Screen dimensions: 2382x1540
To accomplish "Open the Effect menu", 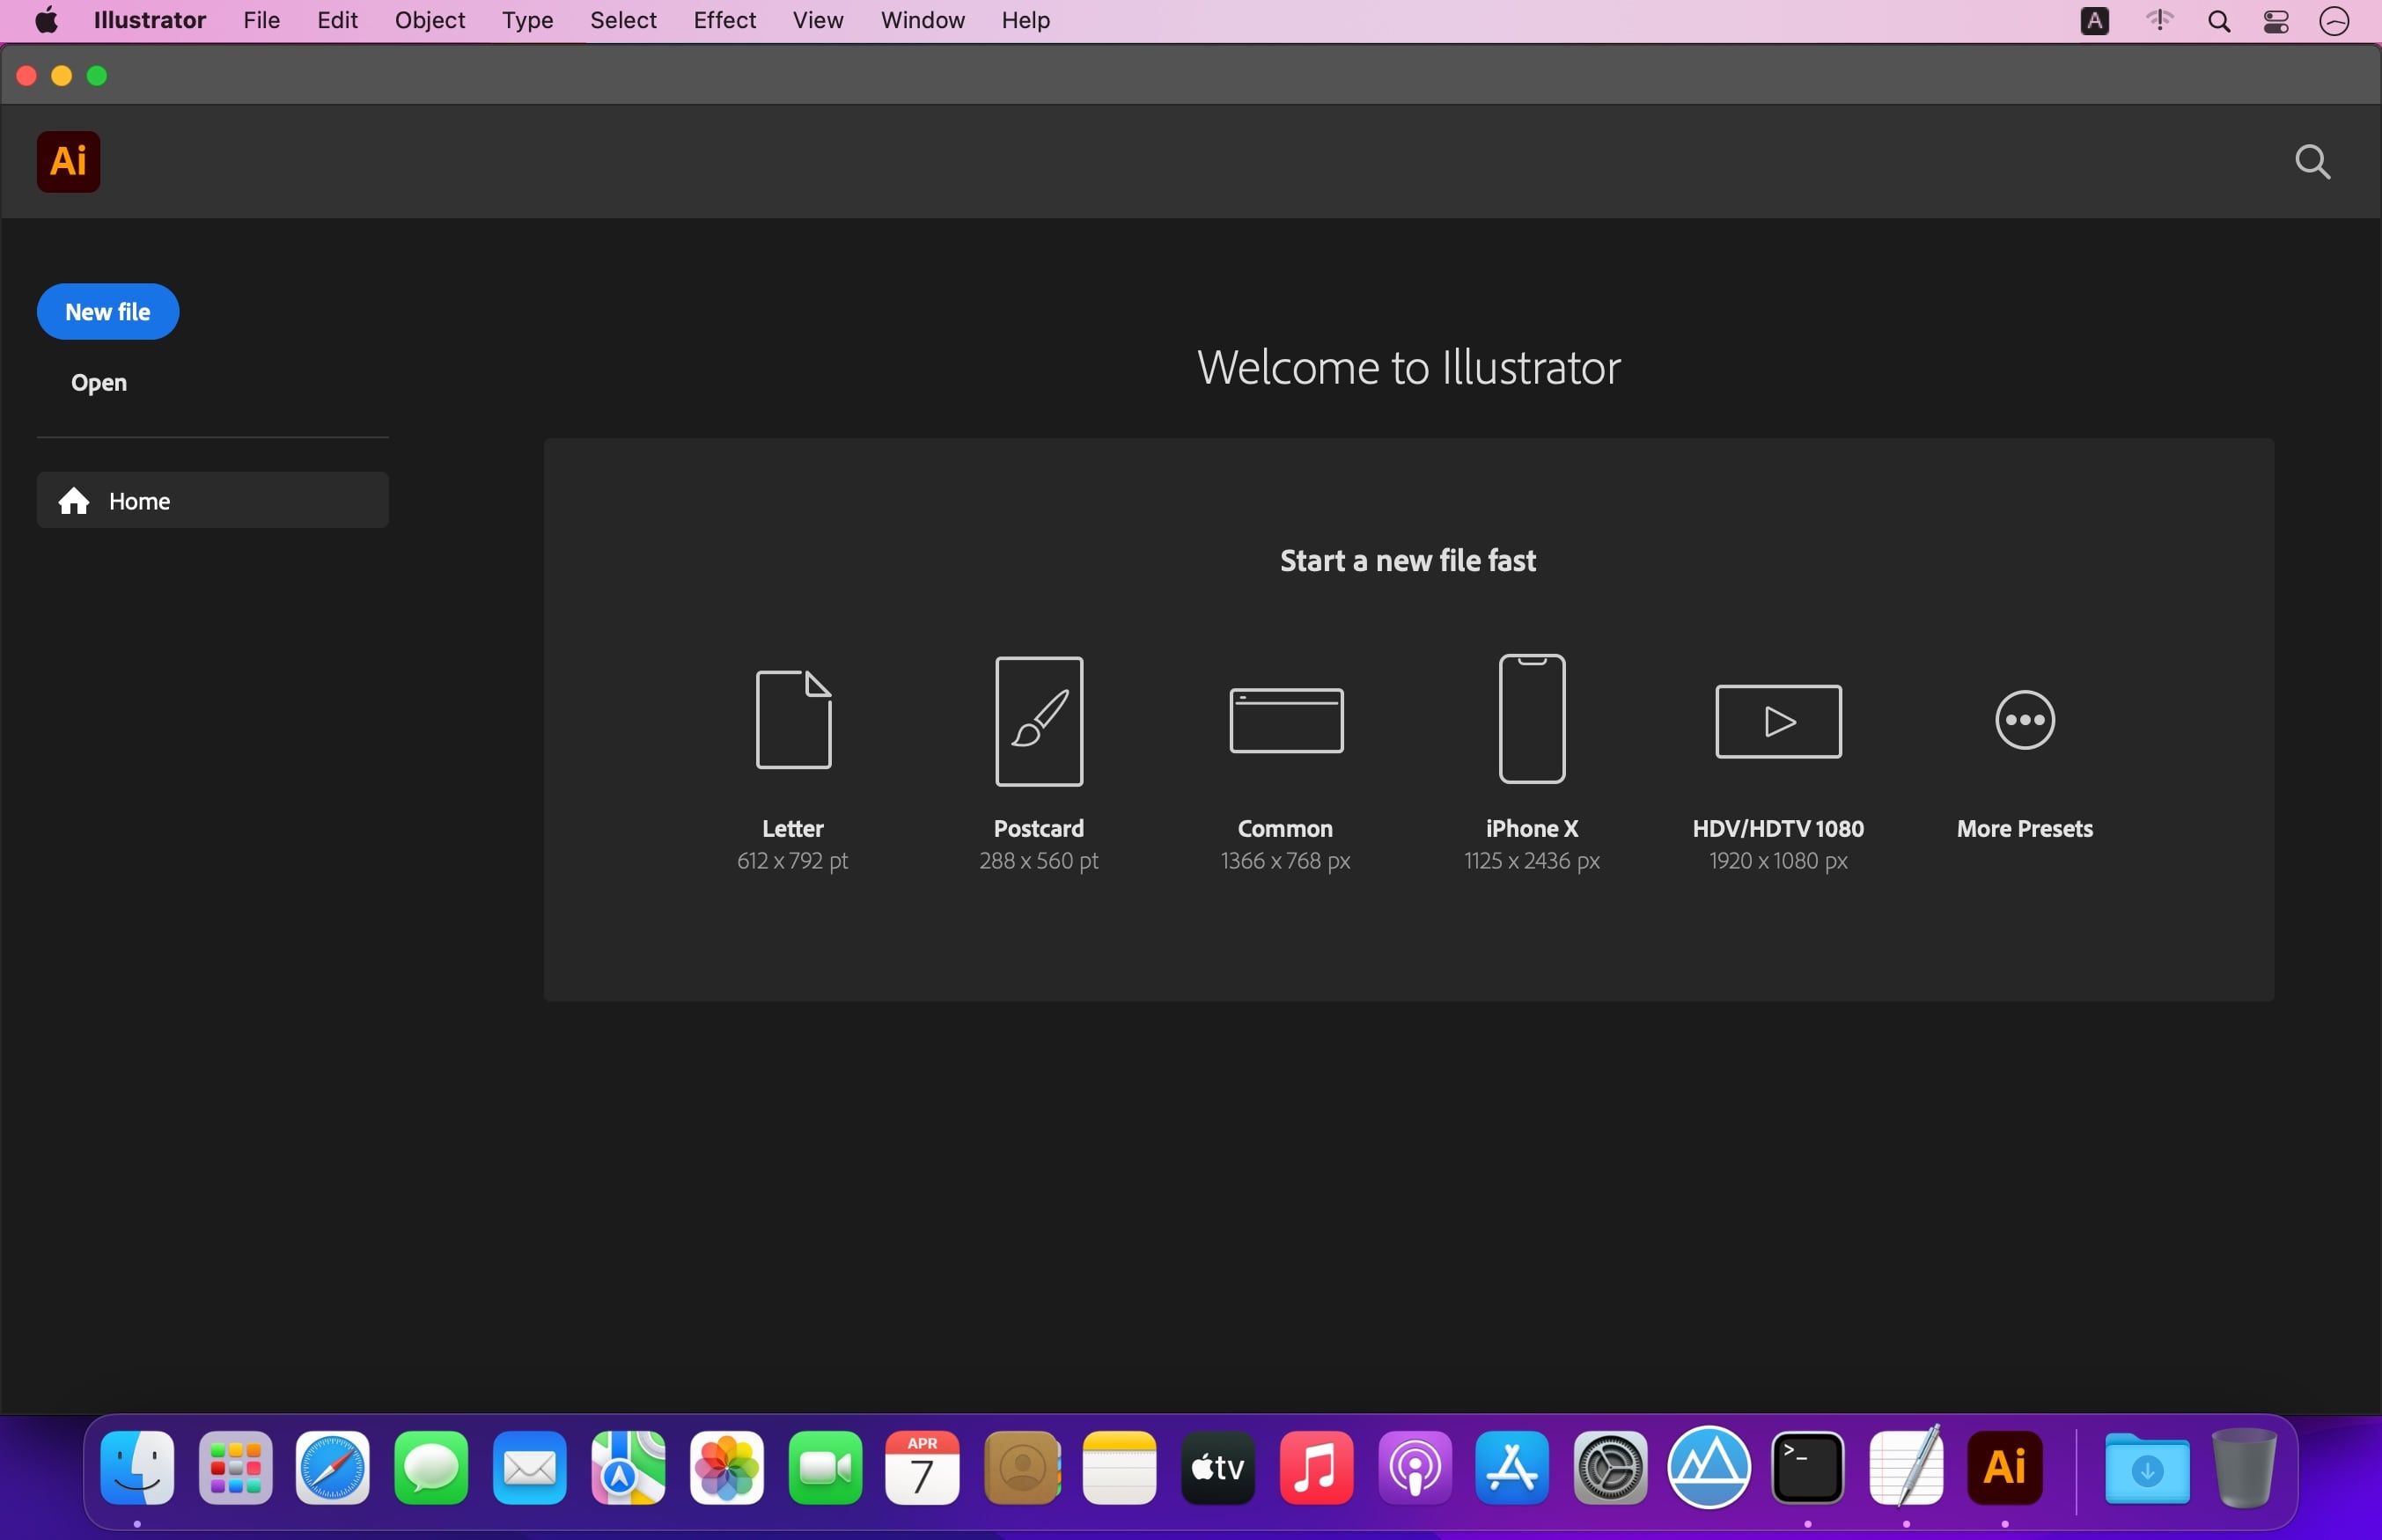I will pyautogui.click(x=722, y=19).
